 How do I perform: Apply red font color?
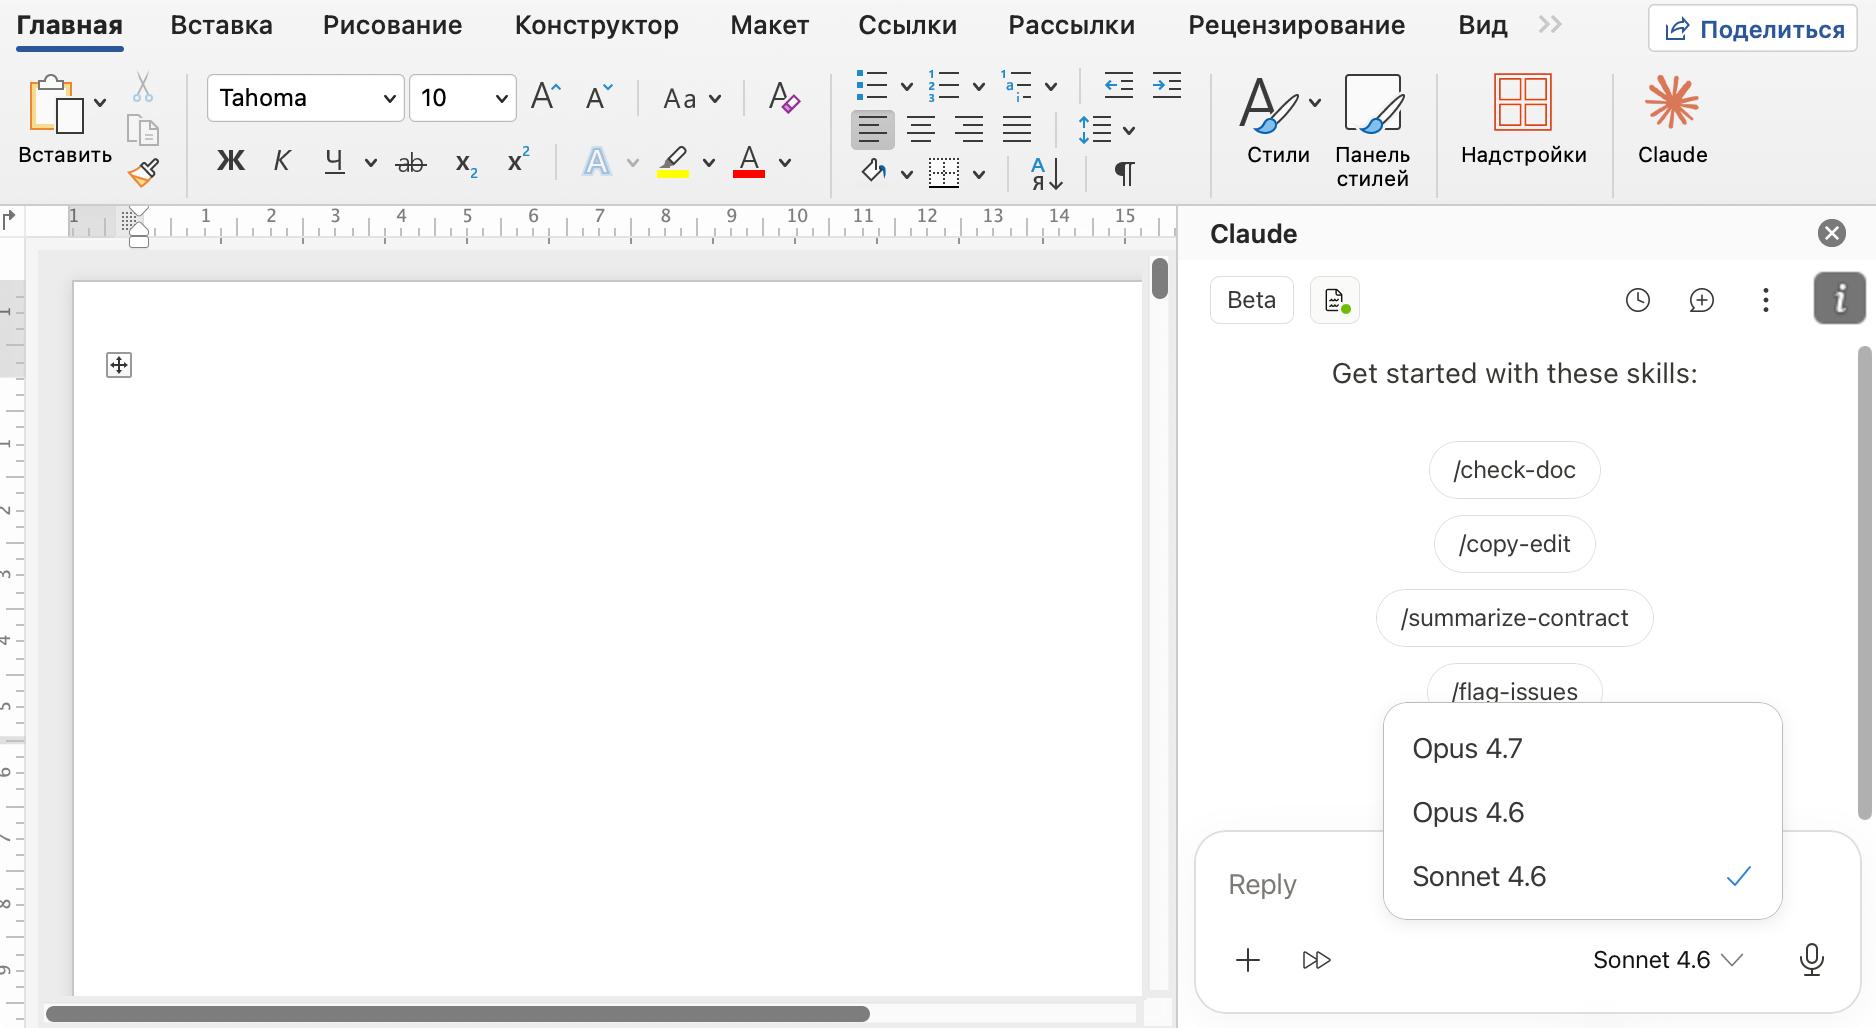point(749,161)
